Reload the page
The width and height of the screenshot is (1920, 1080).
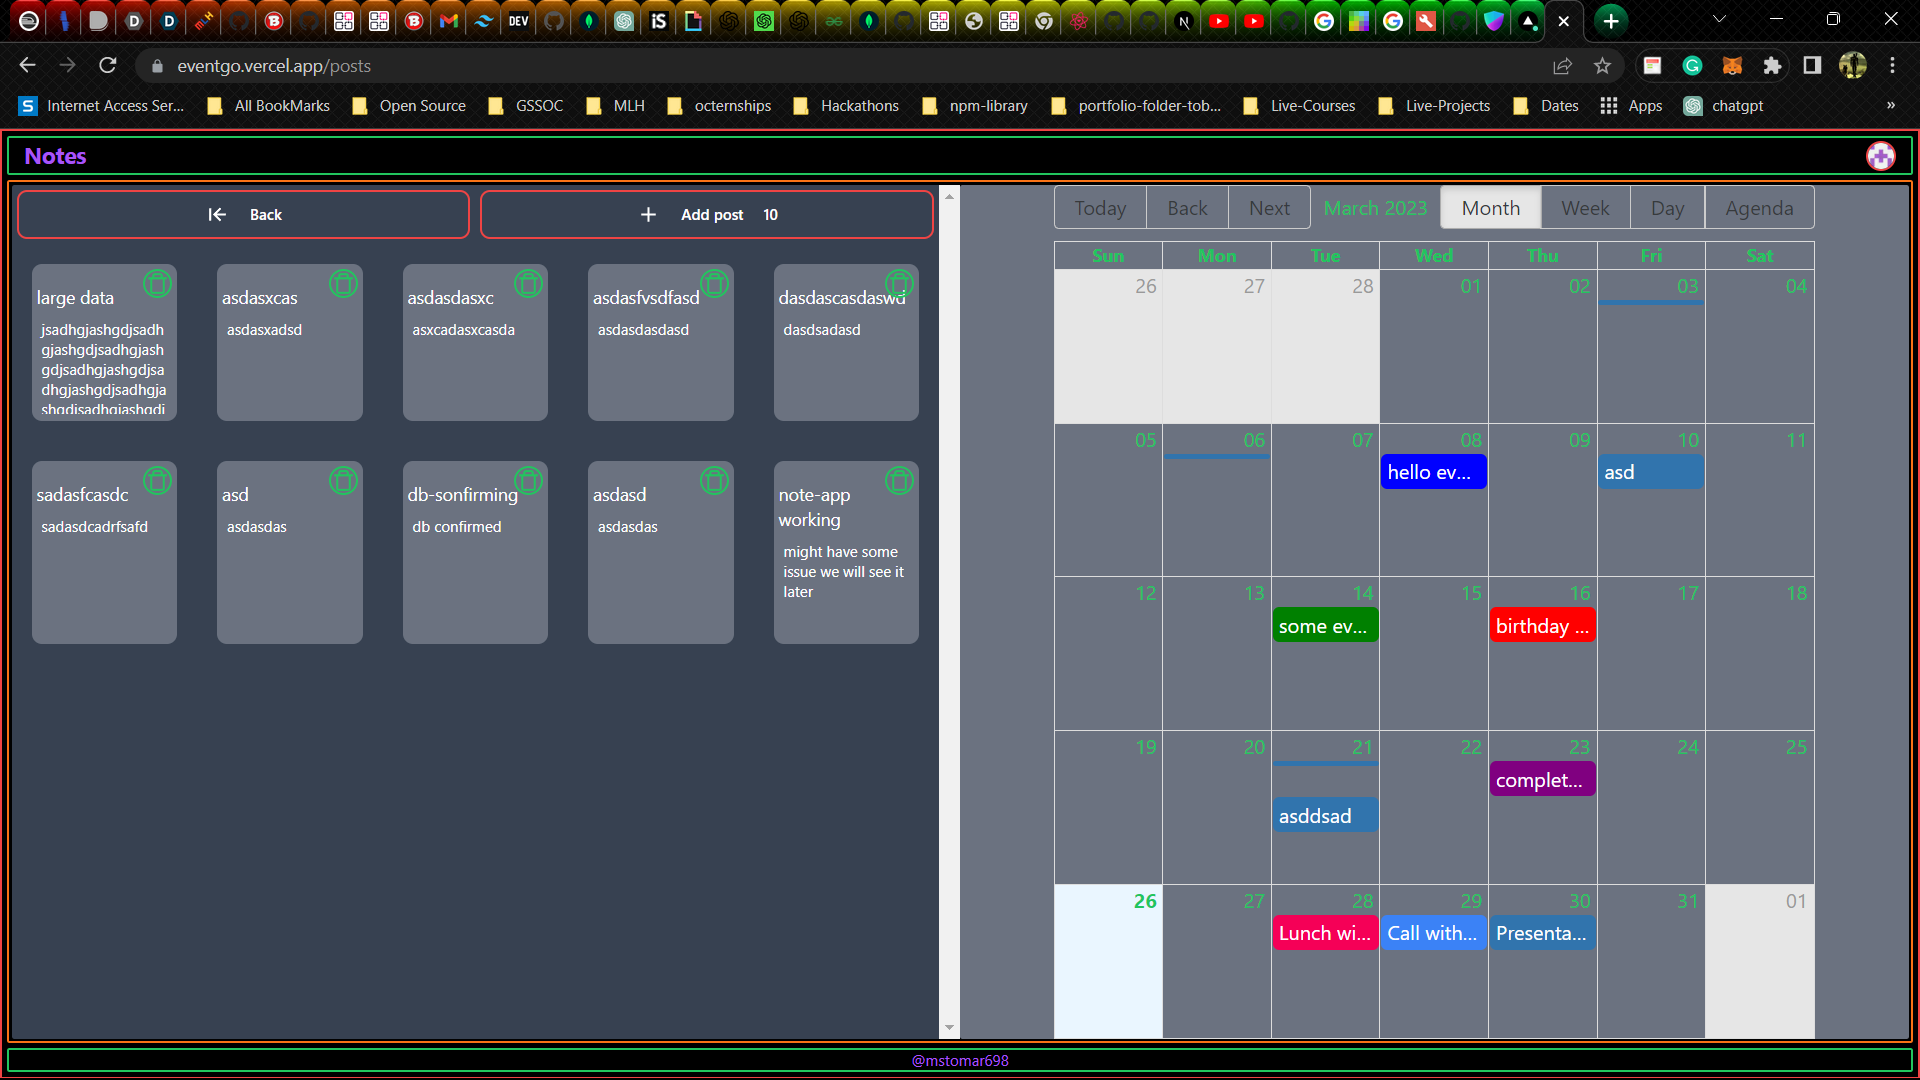(108, 66)
